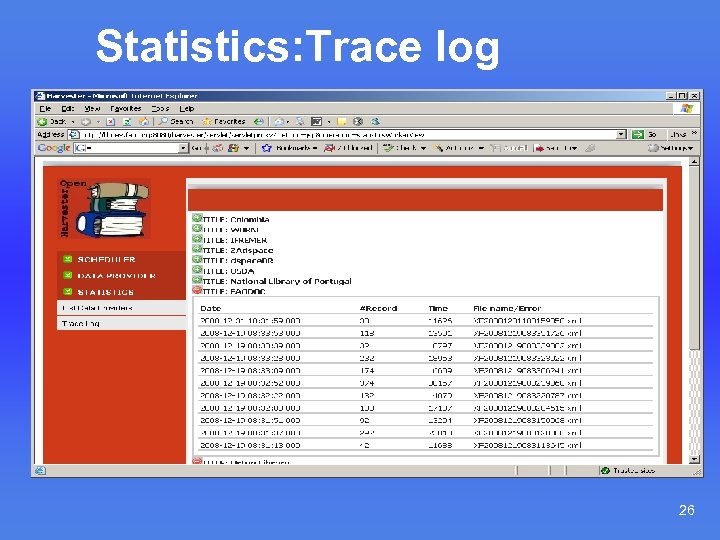Click the 'File name/Error' column header
Viewport: 720px width, 540px height.
coord(507,308)
